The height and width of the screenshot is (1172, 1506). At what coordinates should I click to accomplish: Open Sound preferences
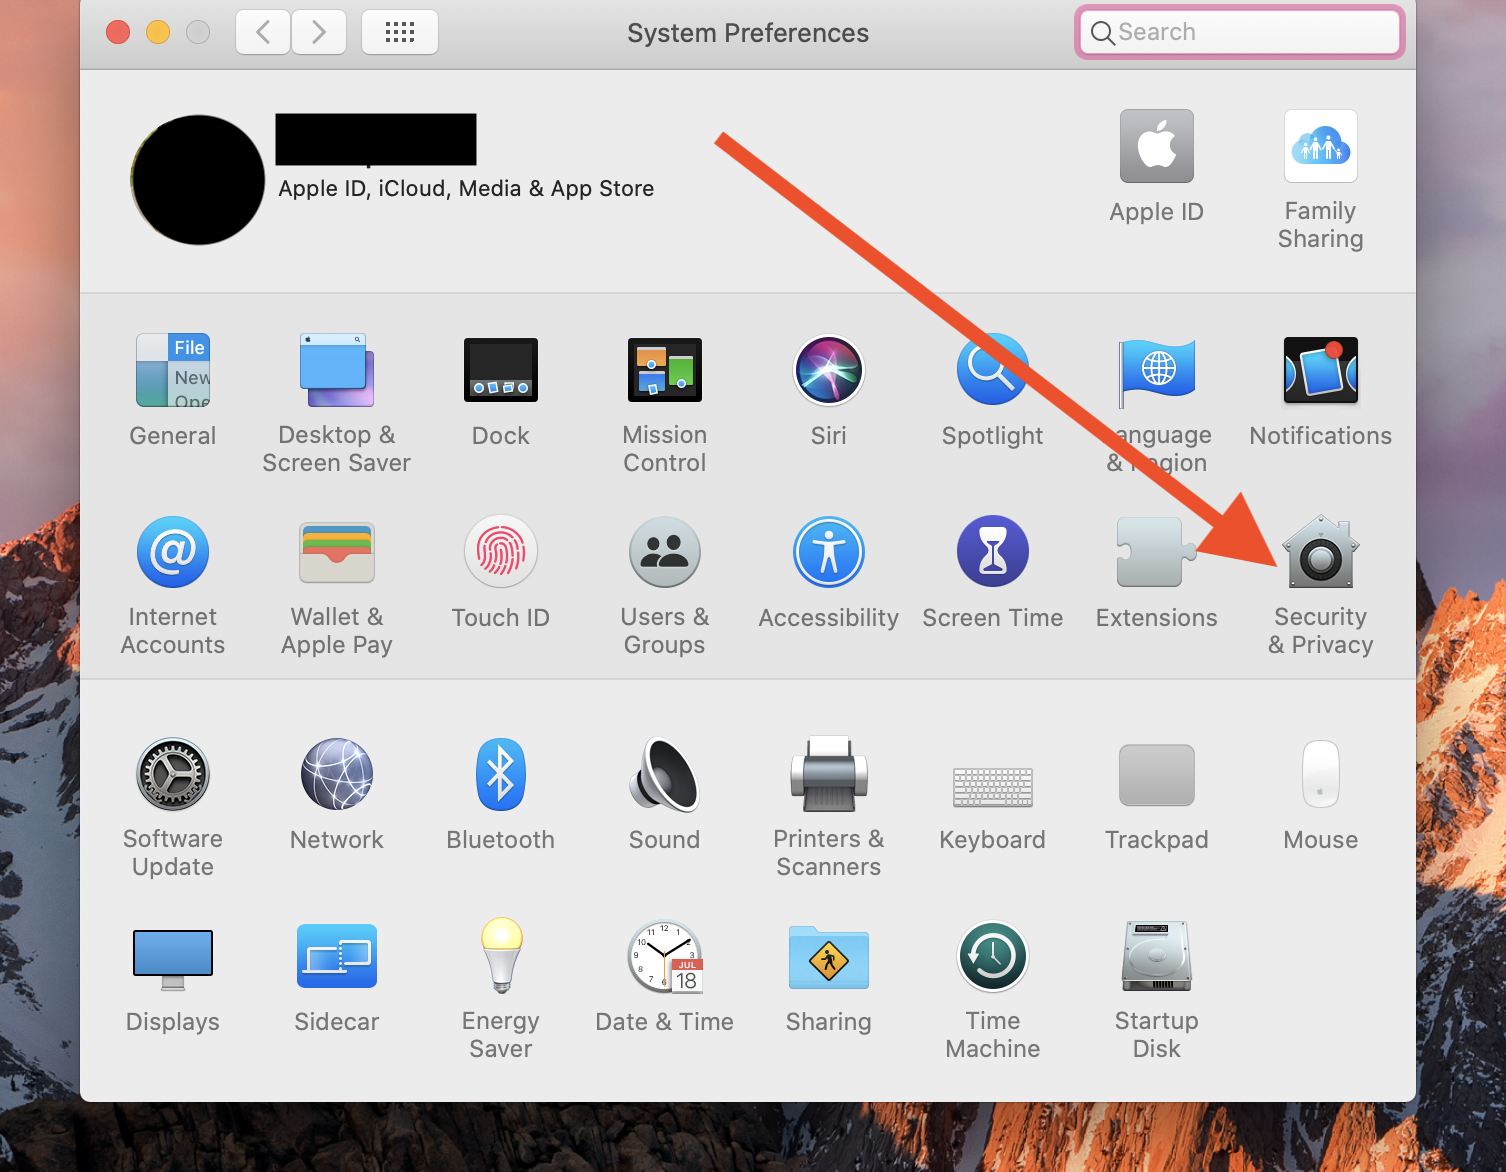click(665, 774)
